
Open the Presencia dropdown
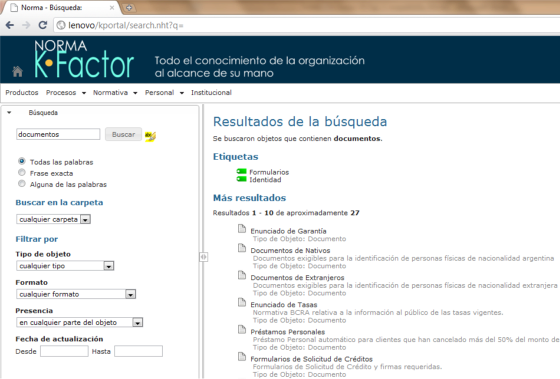80,322
